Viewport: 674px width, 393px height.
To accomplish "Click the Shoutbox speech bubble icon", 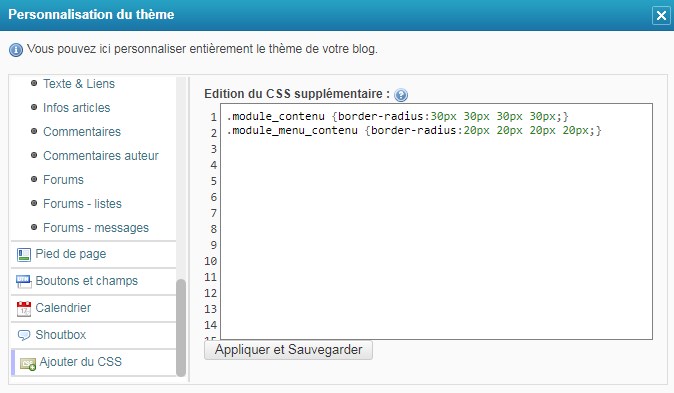I will click(x=24, y=335).
